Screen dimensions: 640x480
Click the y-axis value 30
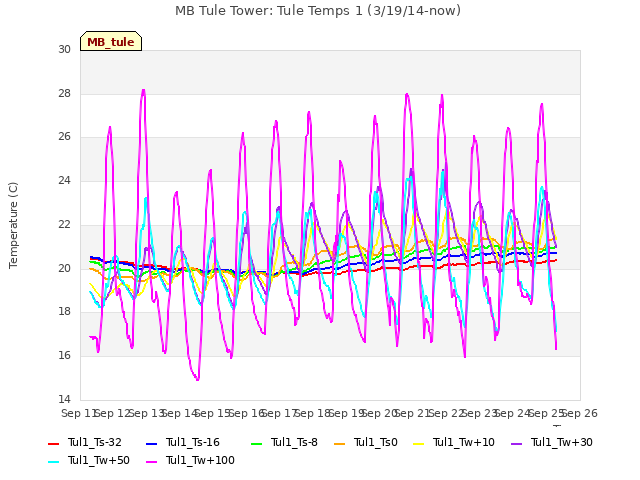coord(64,49)
